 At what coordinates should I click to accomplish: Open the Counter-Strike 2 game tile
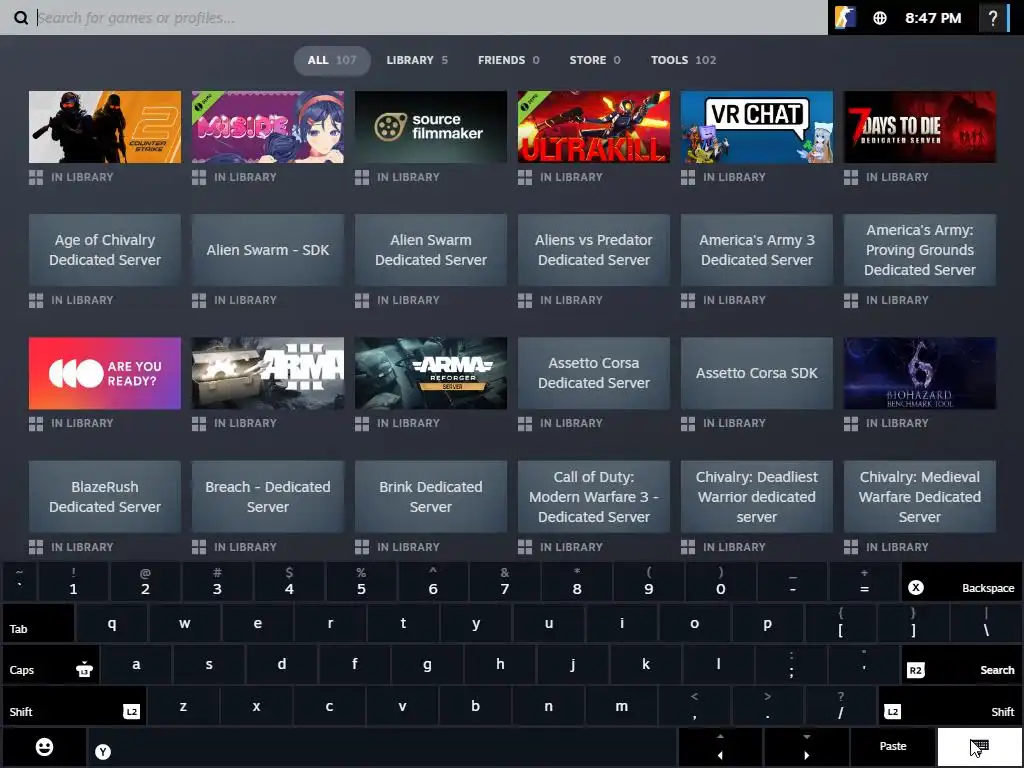click(x=104, y=127)
